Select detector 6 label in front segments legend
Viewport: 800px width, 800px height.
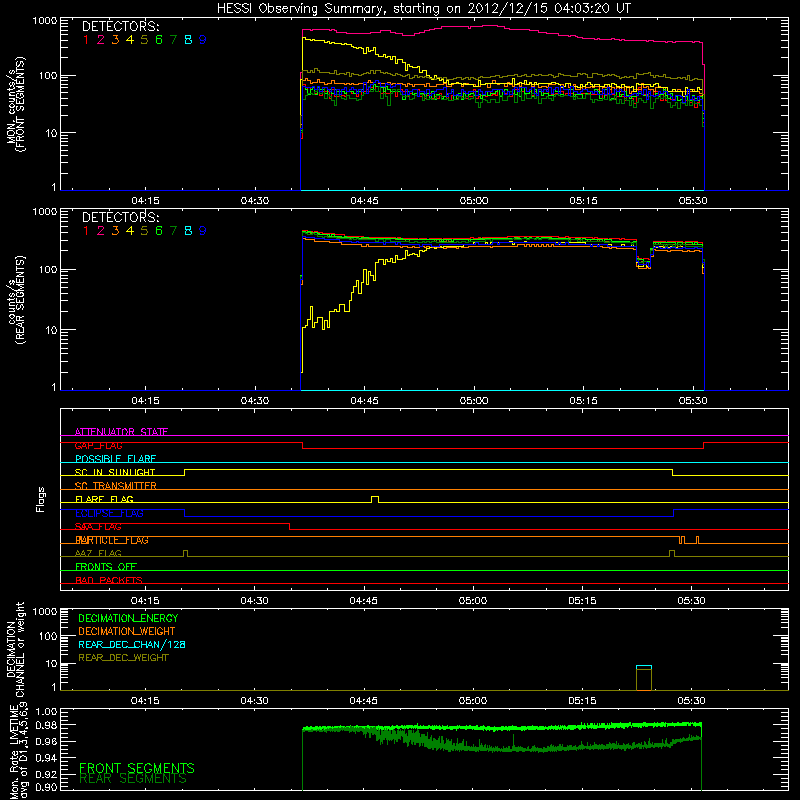click(159, 40)
